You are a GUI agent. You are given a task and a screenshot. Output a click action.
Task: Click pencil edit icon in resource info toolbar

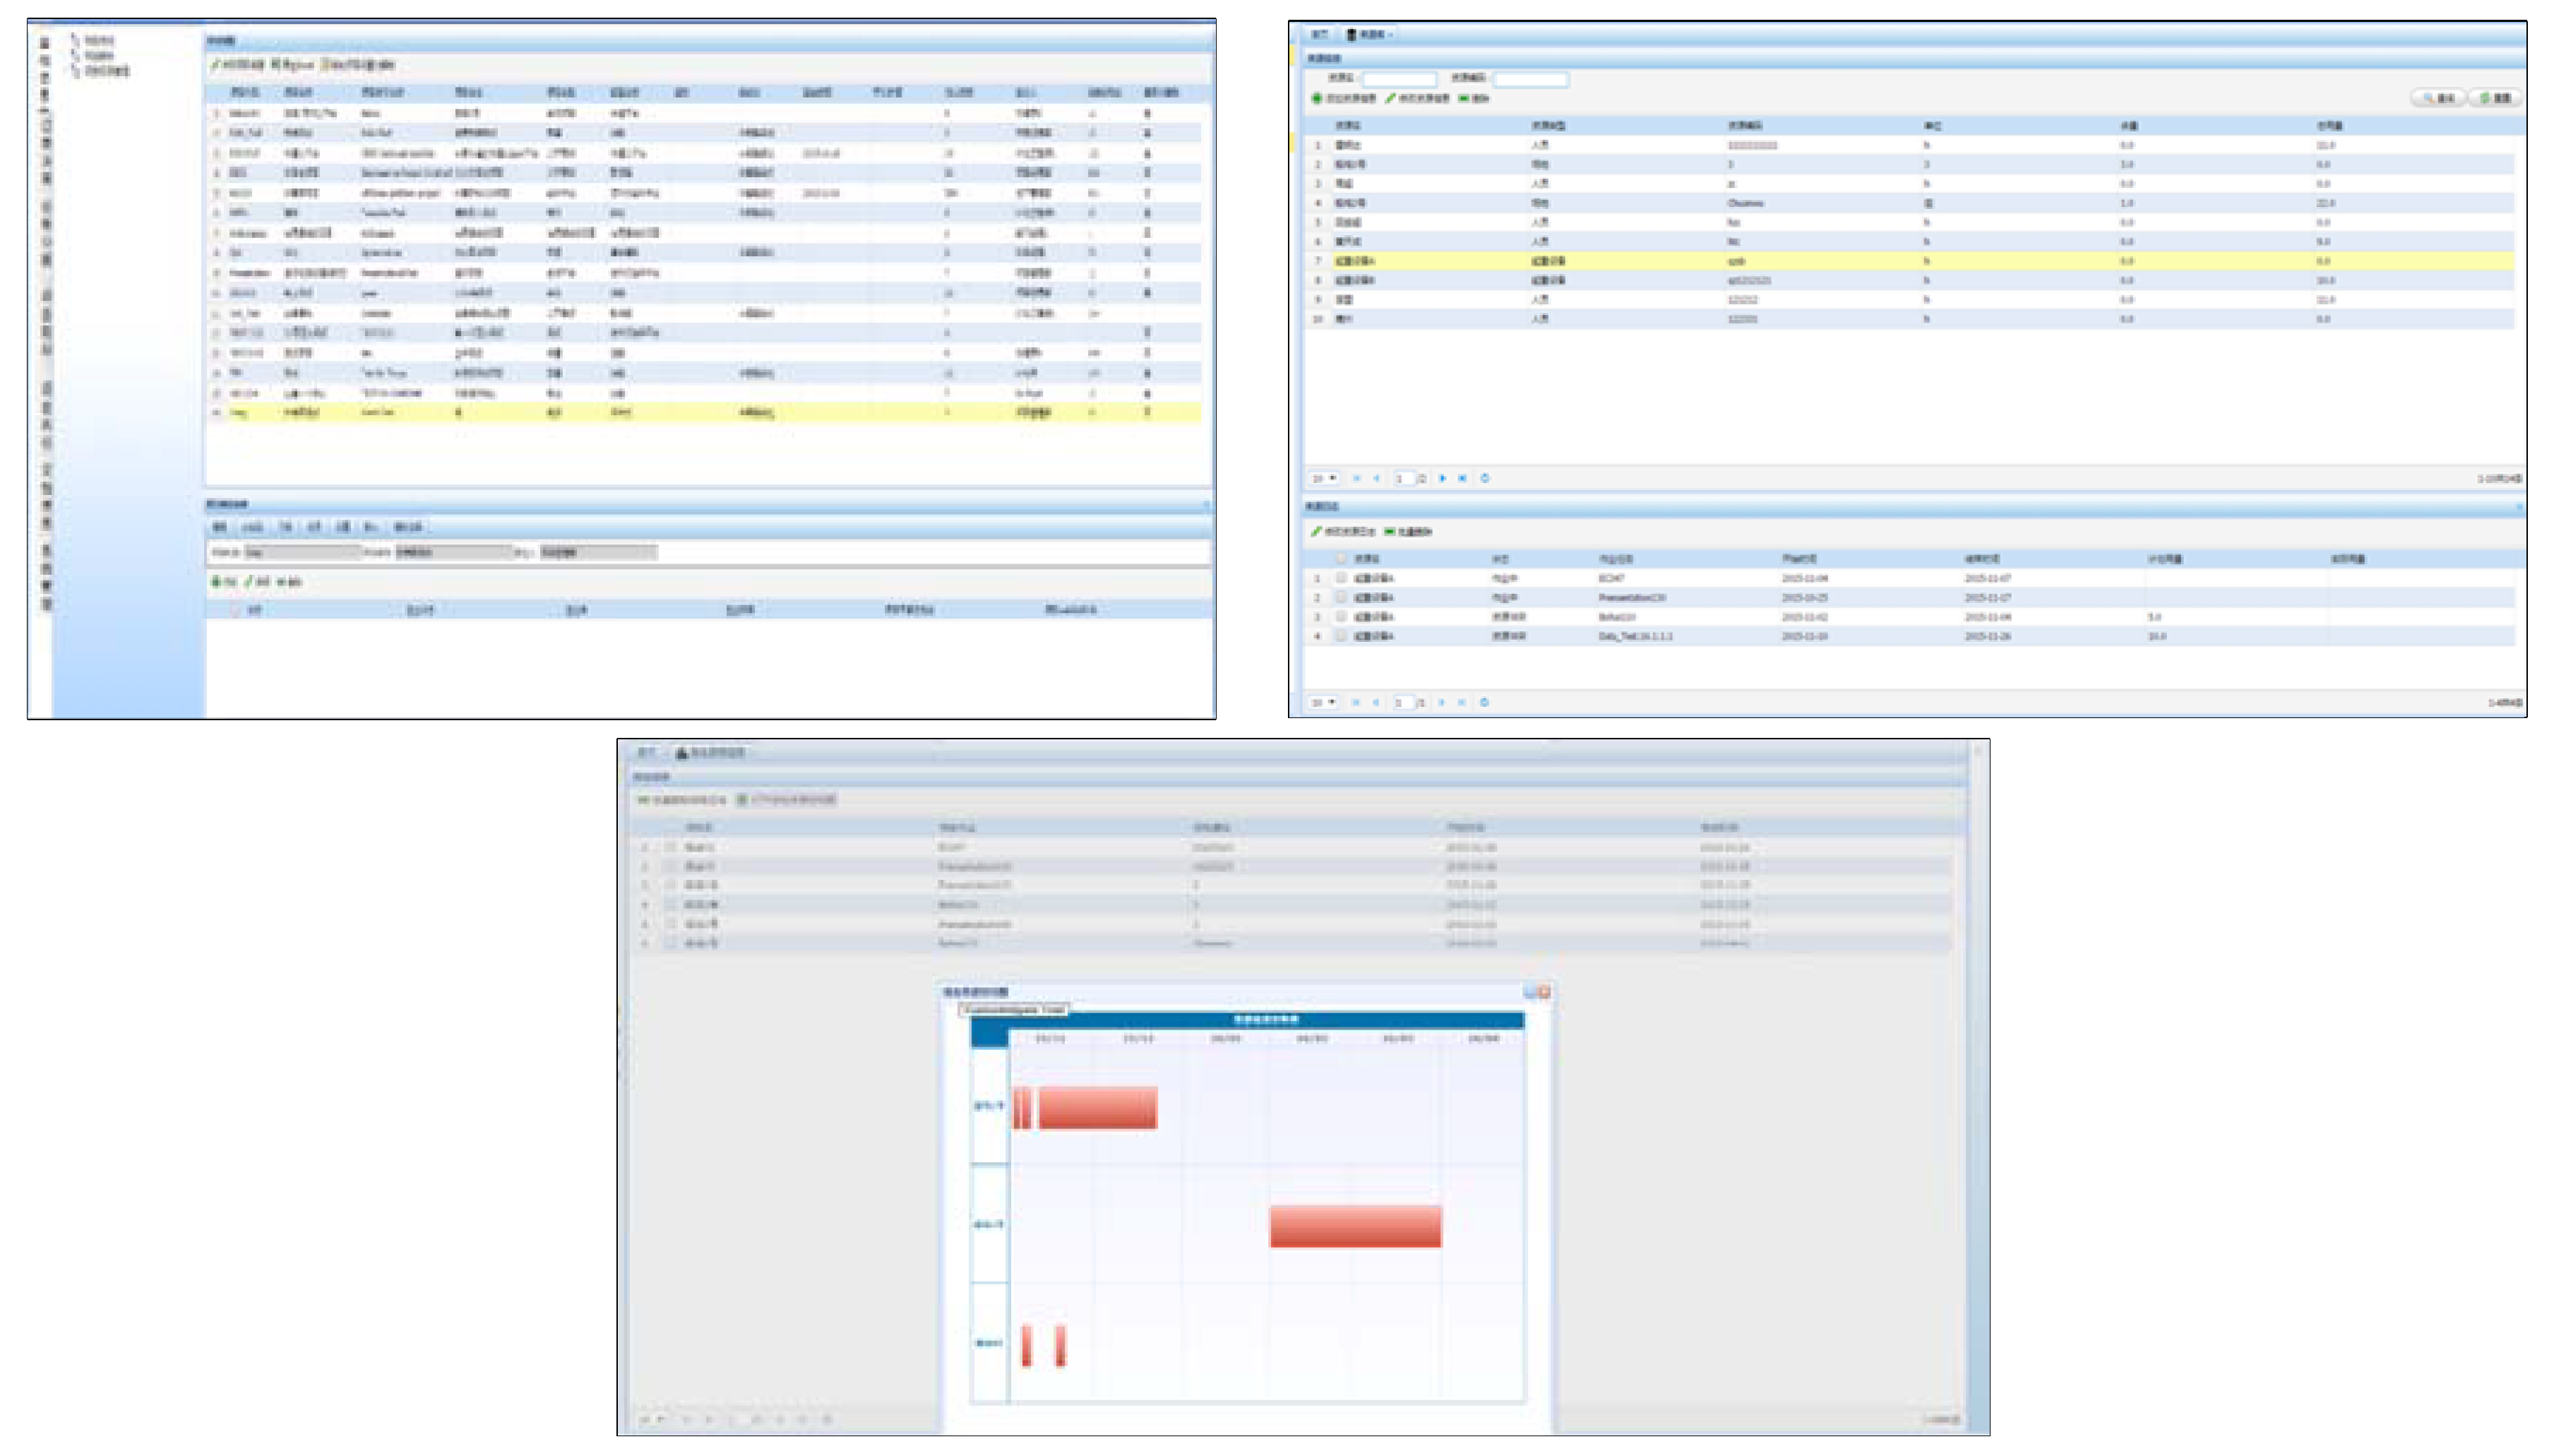1391,98
